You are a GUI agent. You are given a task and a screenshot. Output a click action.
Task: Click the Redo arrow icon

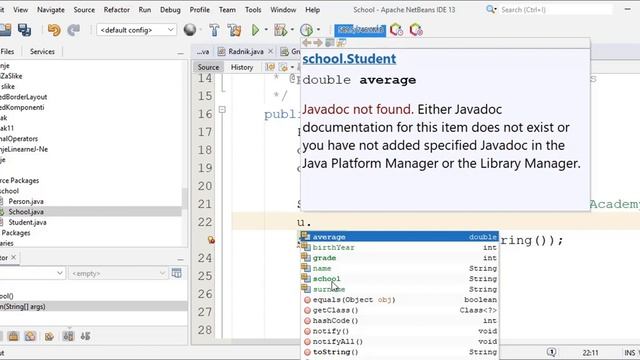73,30
